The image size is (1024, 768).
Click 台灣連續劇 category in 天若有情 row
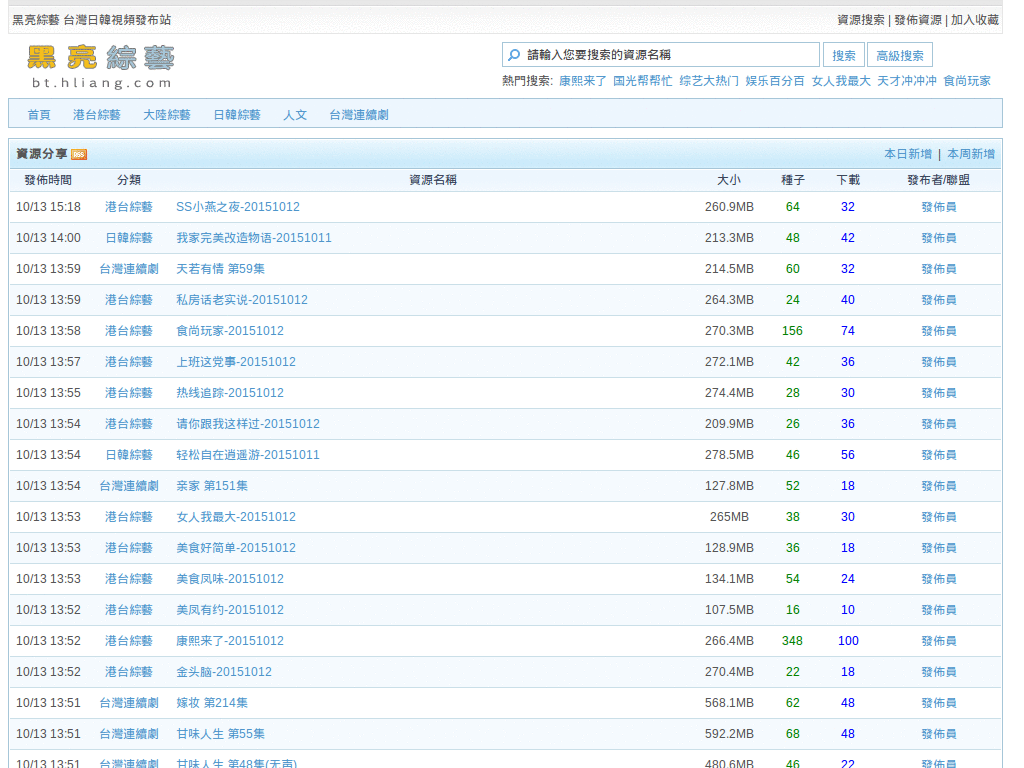[x=129, y=269]
